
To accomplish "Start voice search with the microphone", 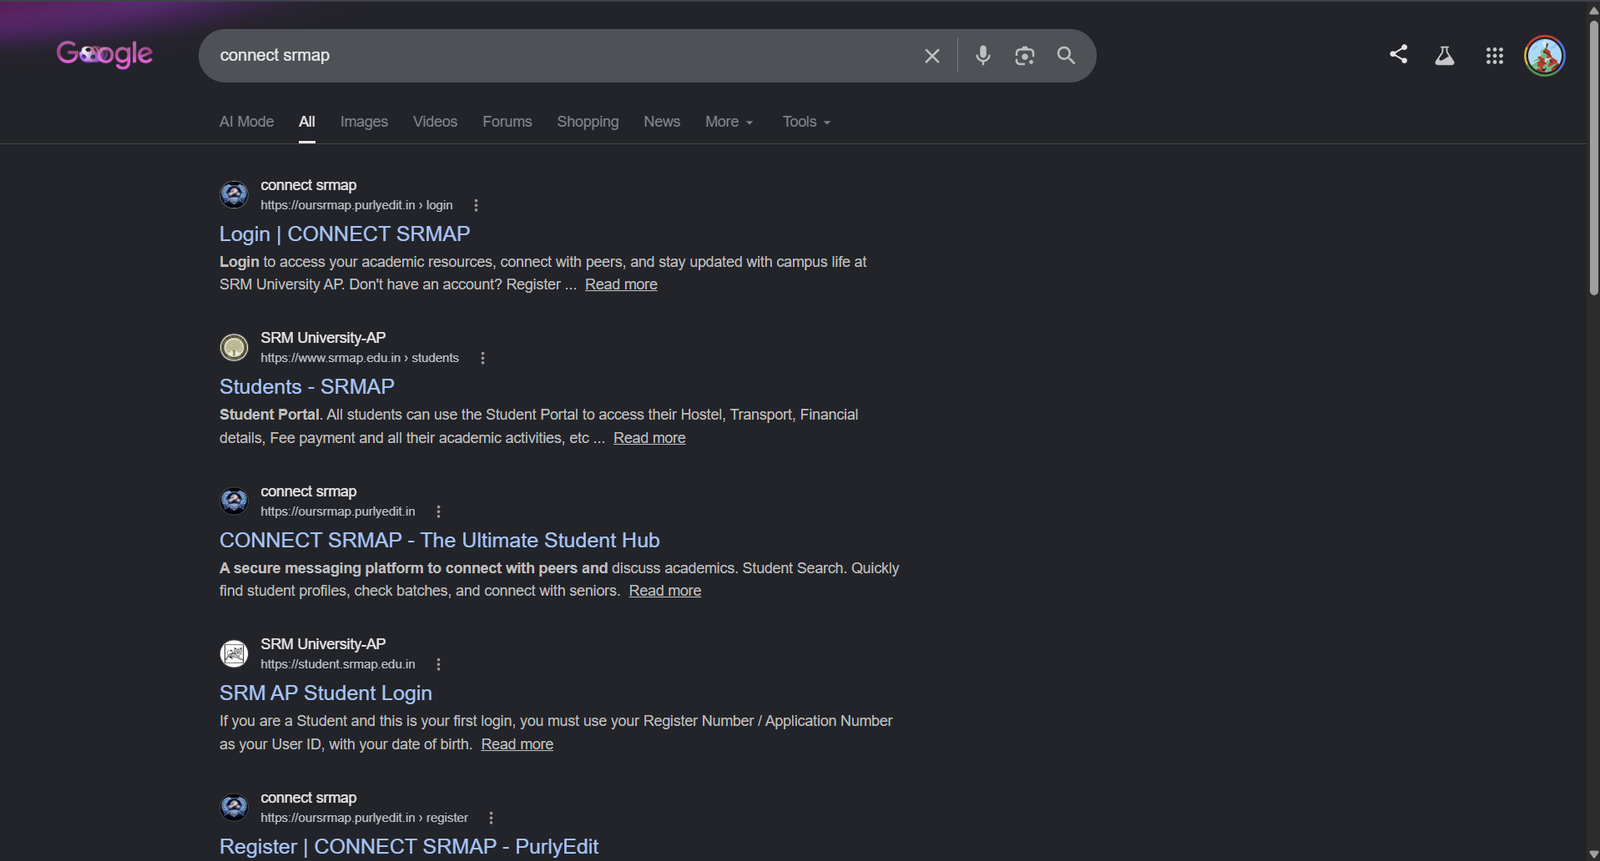I will 983,56.
